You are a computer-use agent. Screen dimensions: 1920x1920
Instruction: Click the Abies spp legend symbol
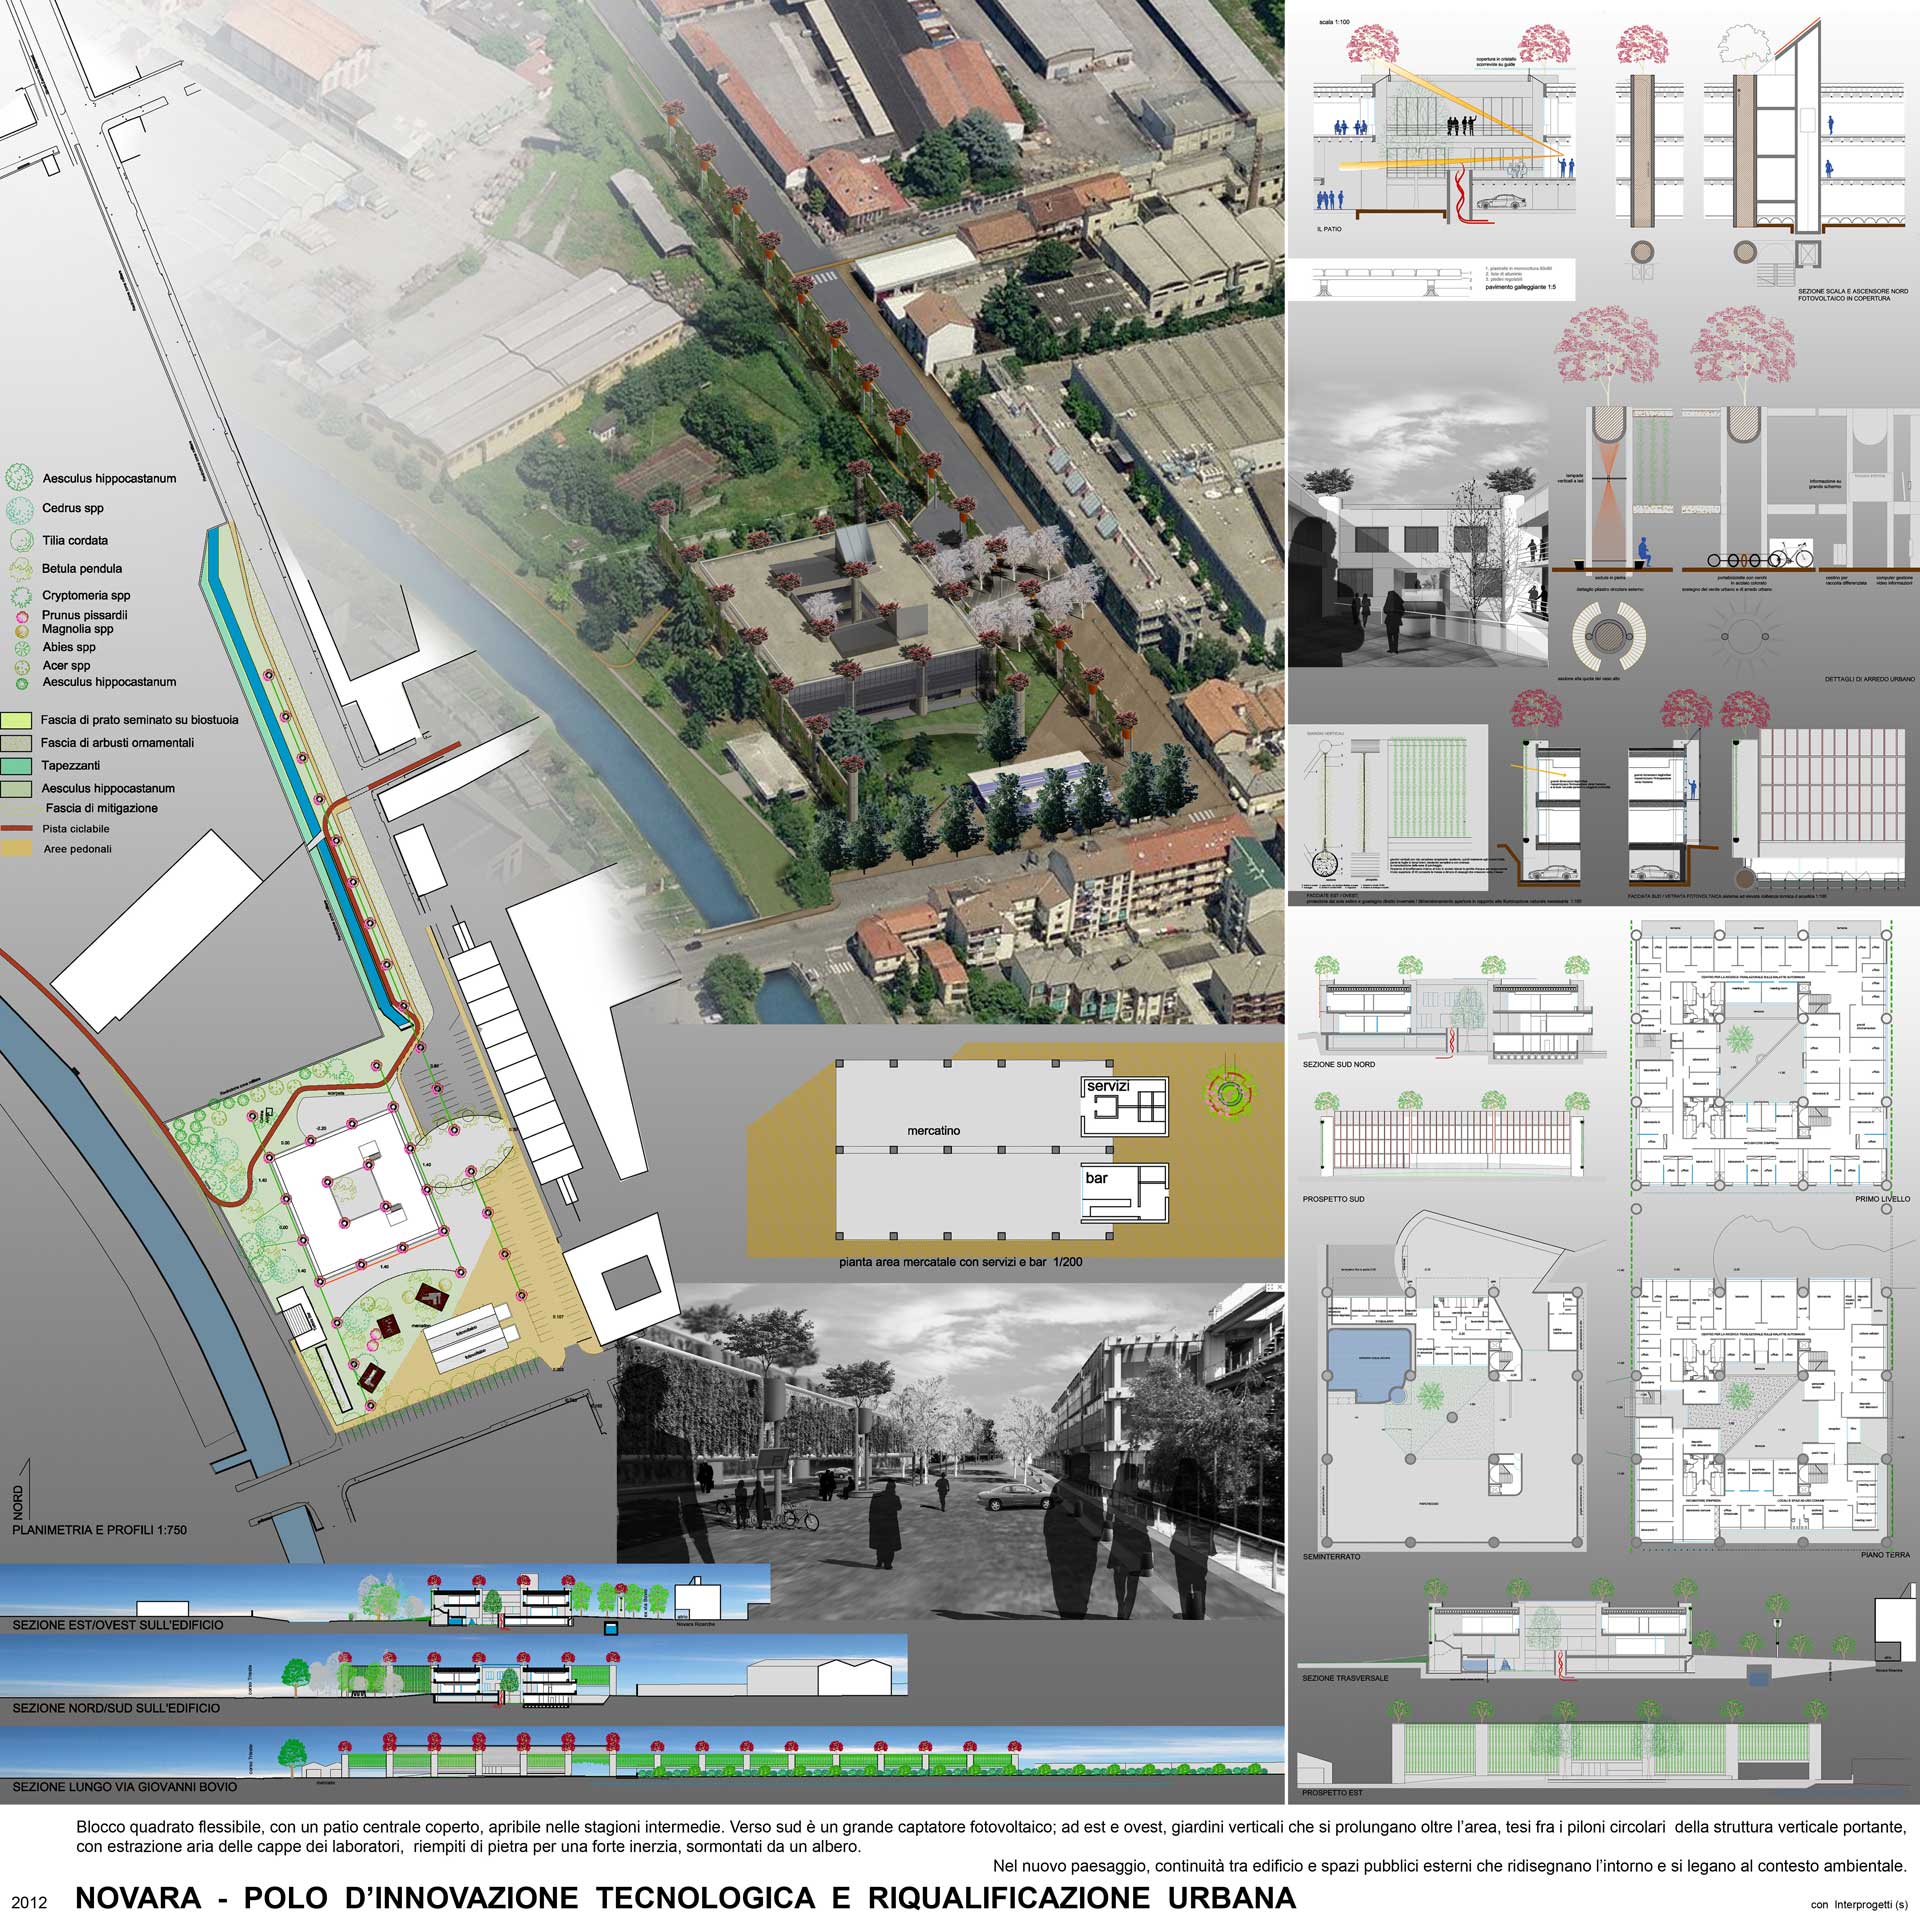22,648
